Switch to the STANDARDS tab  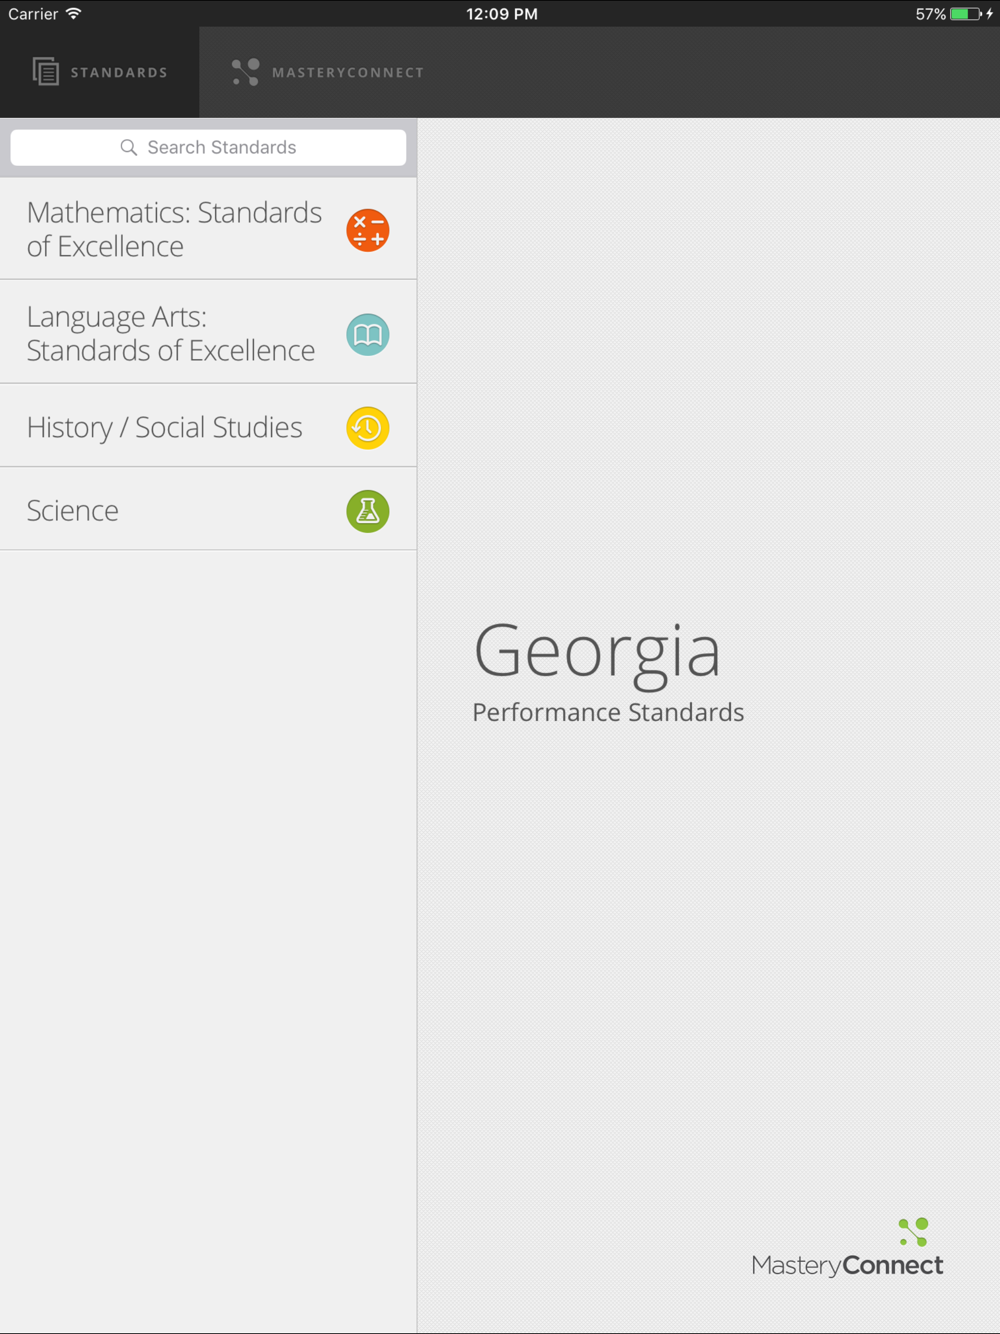coord(100,72)
